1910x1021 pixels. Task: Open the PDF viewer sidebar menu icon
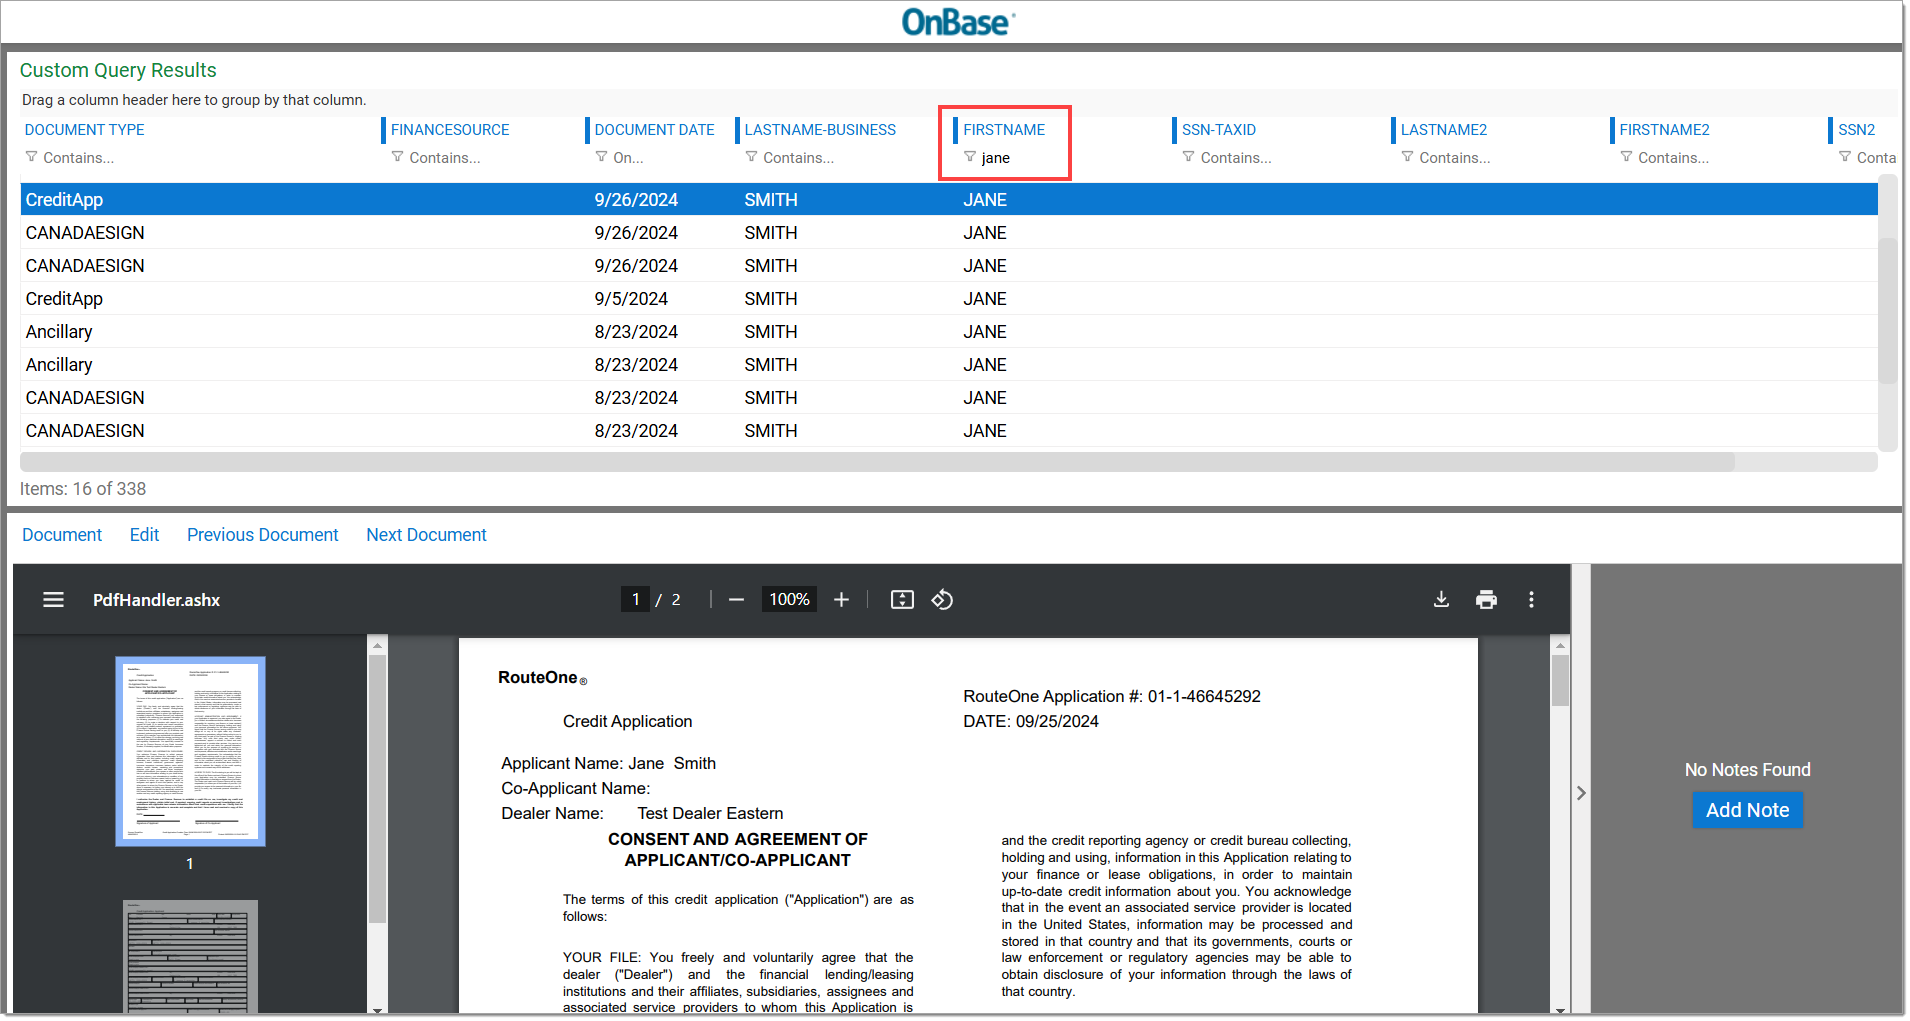click(x=53, y=600)
